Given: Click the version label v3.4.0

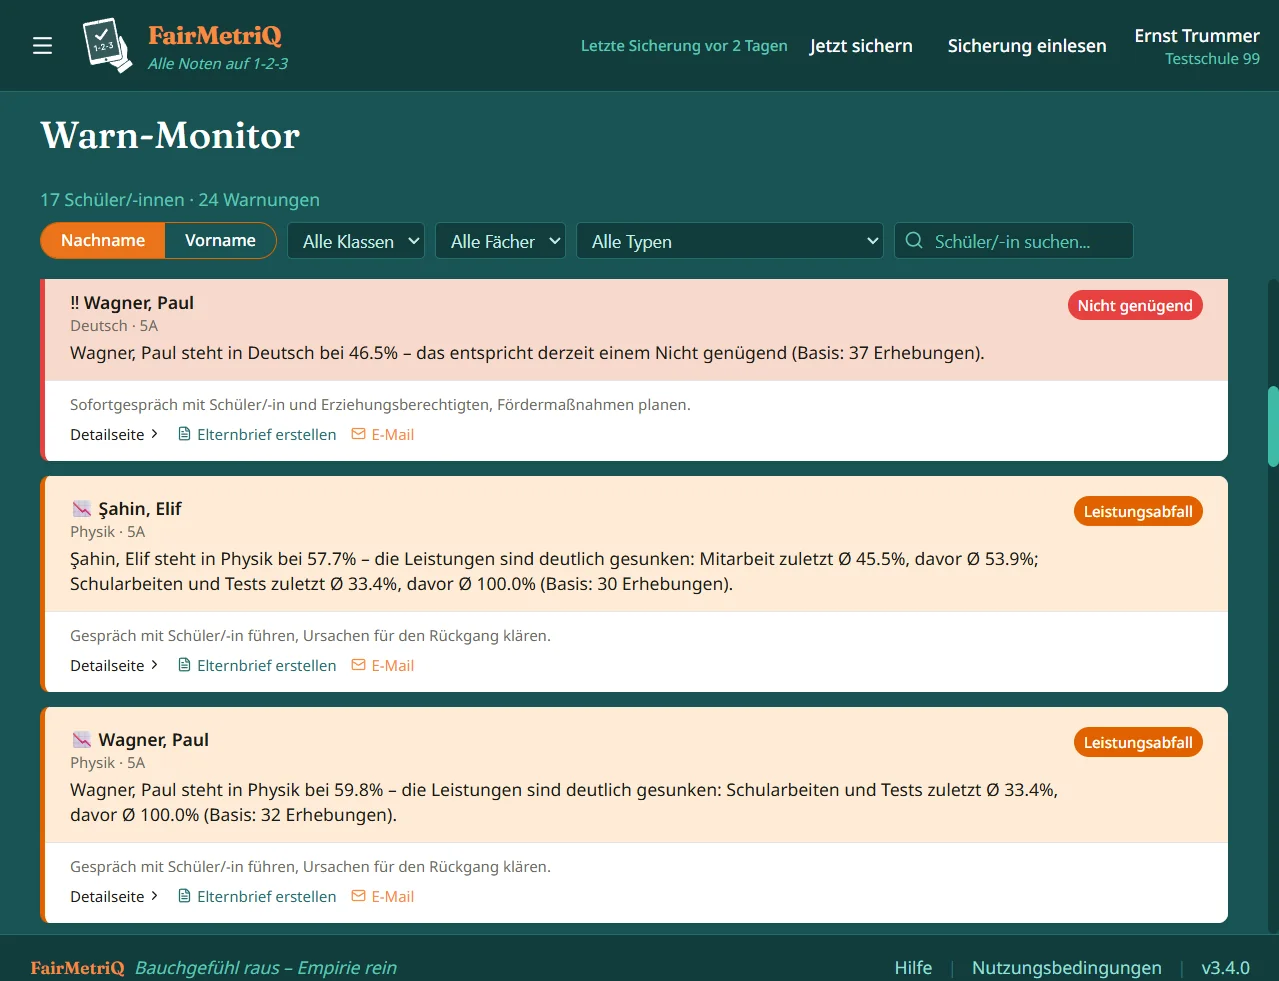Looking at the screenshot, I should [x=1225, y=967].
